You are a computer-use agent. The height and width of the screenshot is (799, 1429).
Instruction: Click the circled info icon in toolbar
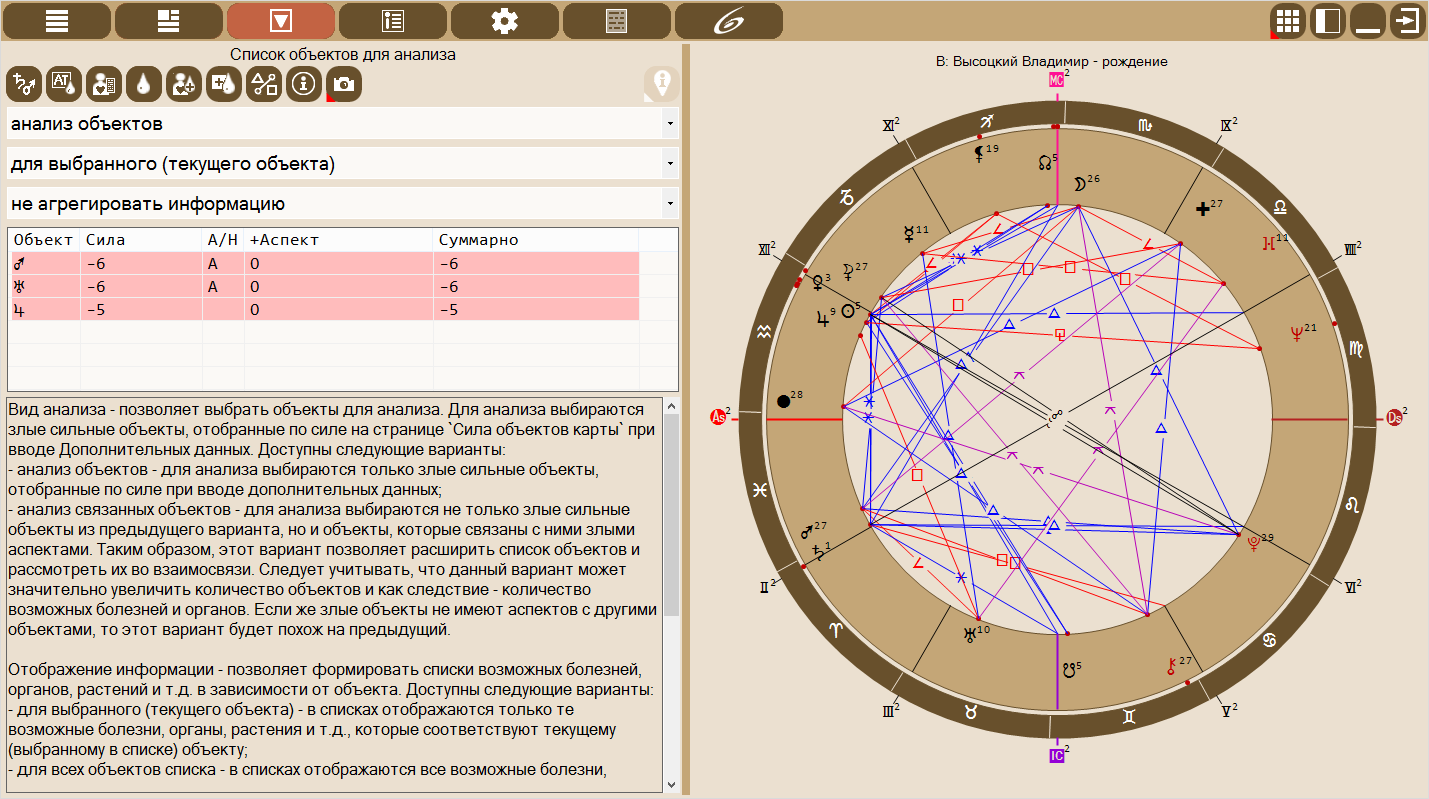tap(304, 84)
